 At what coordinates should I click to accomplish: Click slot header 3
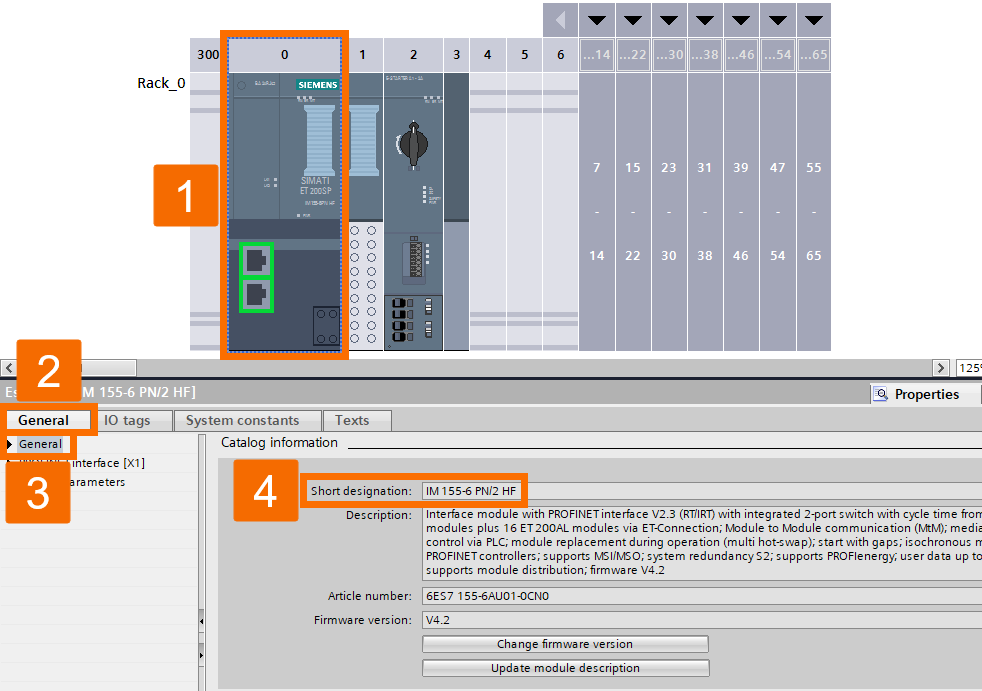pyautogui.click(x=457, y=55)
